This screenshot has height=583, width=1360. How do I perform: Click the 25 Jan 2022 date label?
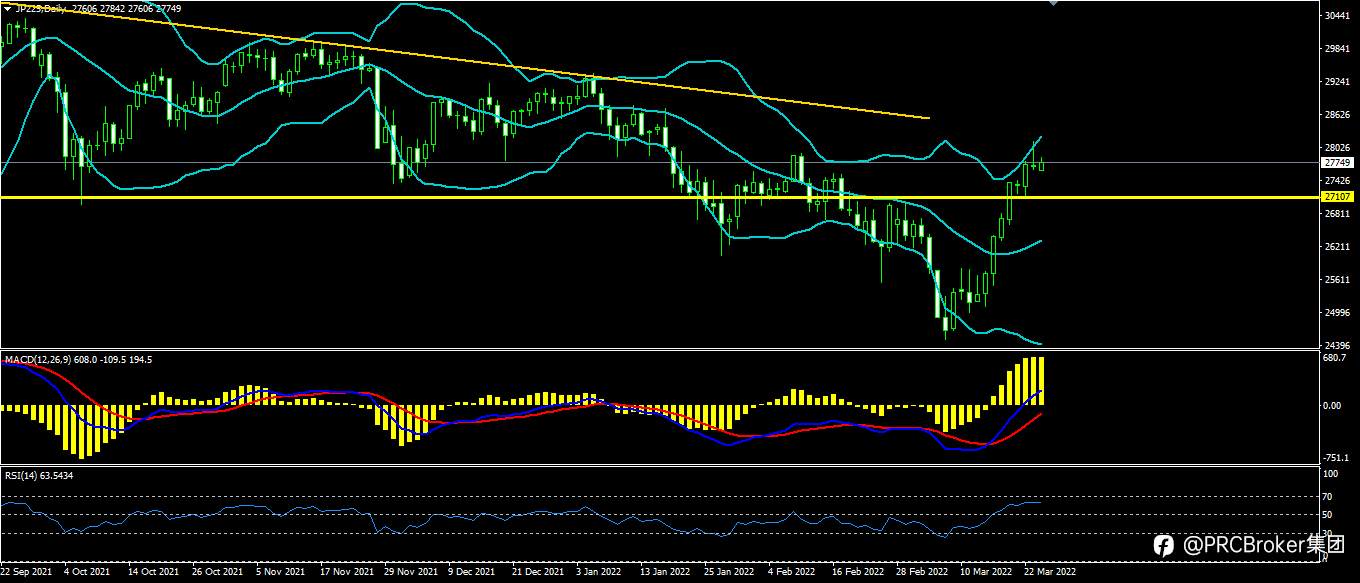[x=729, y=573]
